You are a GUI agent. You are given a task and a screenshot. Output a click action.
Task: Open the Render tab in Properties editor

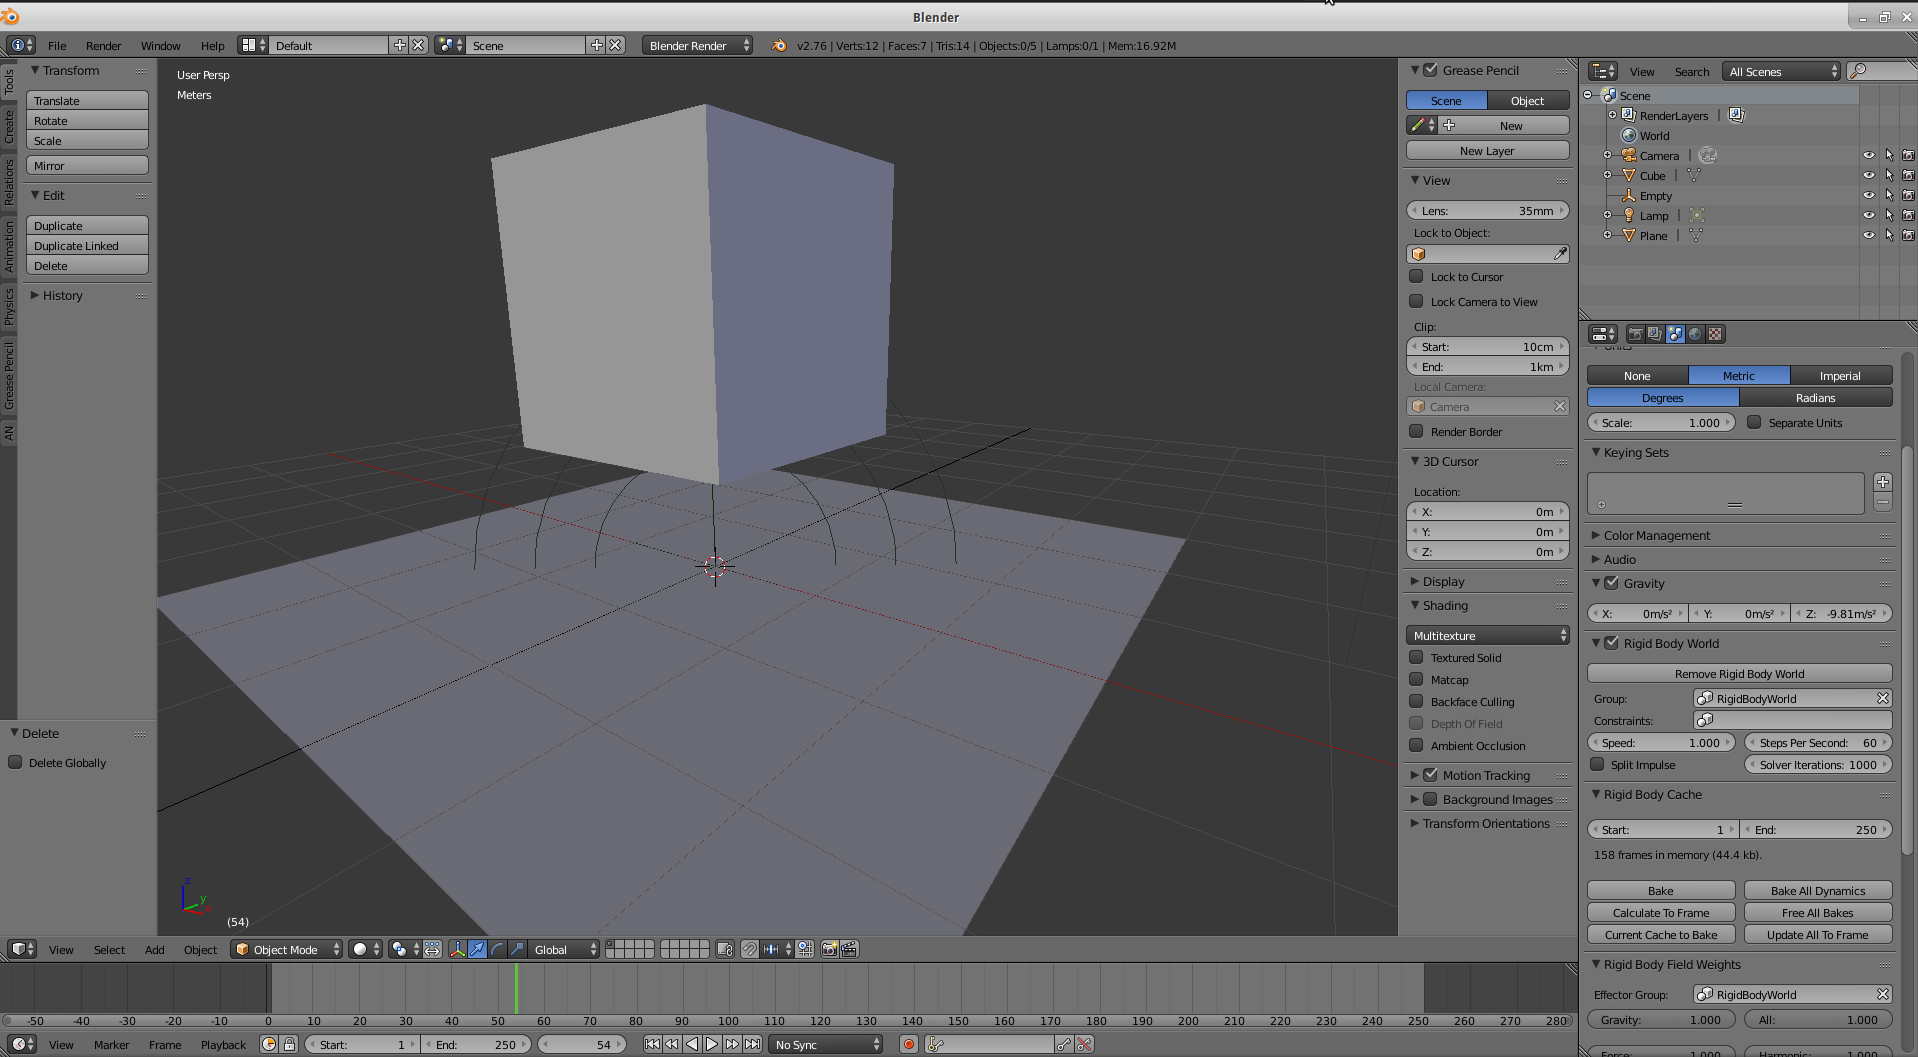(1635, 334)
